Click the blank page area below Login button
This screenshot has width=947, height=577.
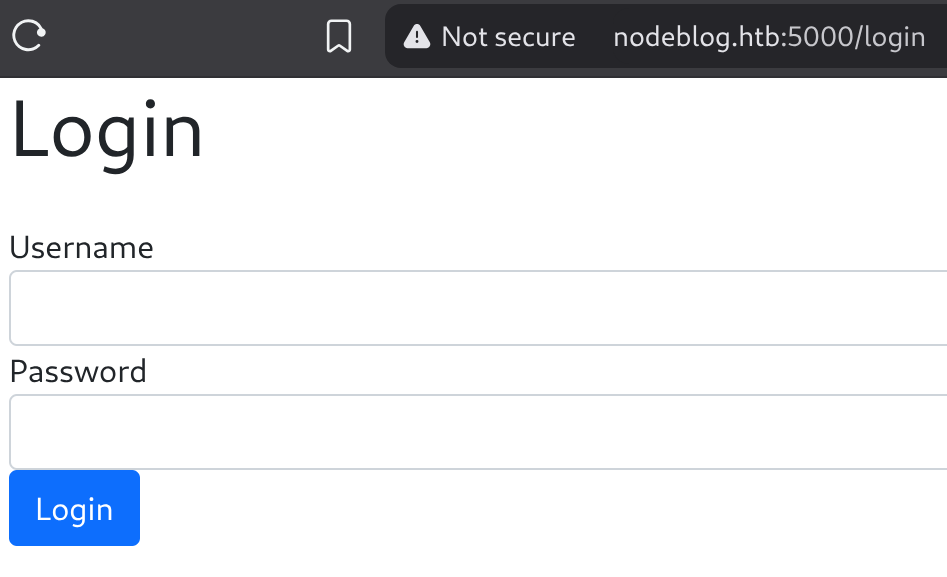pos(423,562)
